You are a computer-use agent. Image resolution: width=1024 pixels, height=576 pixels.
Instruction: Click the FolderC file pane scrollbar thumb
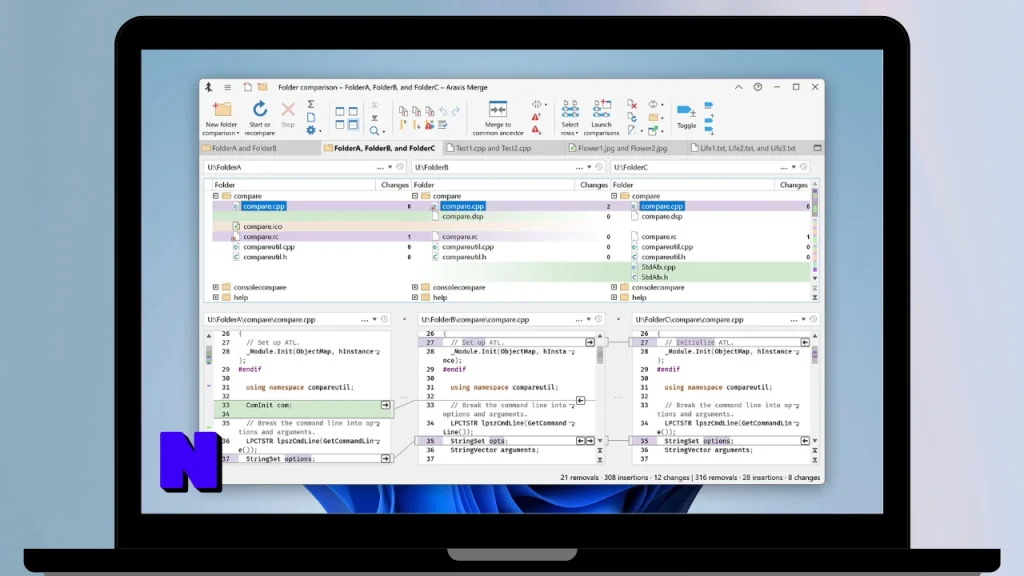(x=814, y=355)
